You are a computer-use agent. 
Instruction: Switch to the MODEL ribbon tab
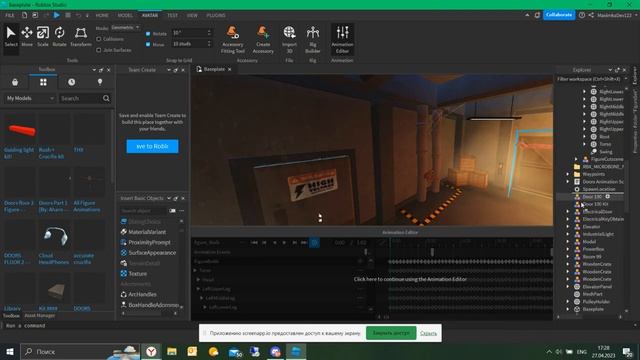(125, 15)
